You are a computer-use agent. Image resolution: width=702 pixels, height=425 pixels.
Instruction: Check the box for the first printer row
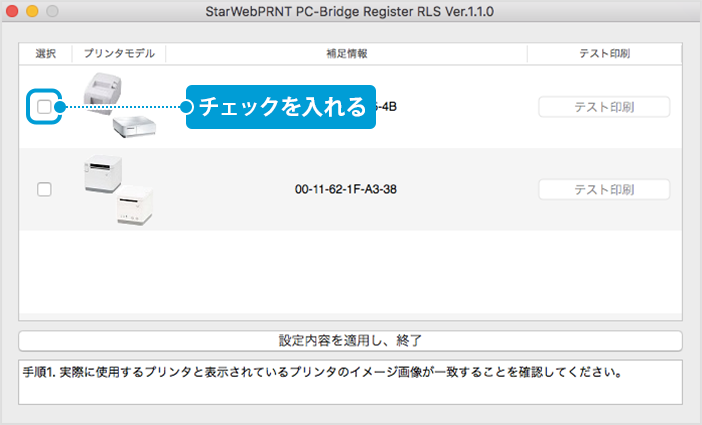pos(44,107)
